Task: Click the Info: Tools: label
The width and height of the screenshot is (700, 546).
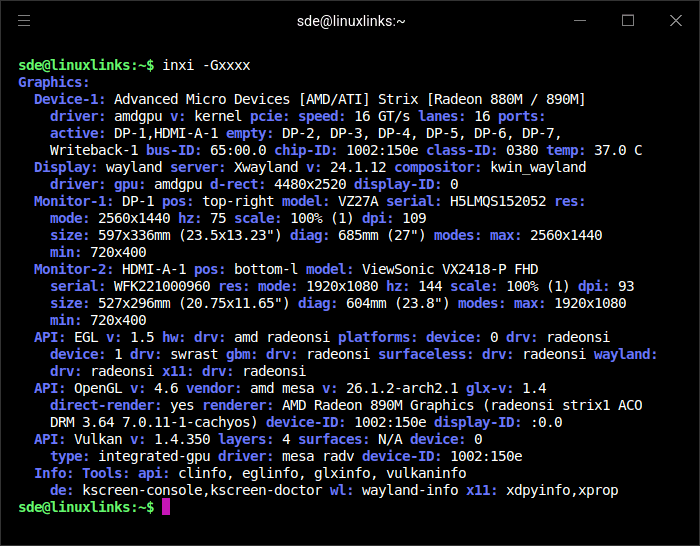Action: pos(82,473)
